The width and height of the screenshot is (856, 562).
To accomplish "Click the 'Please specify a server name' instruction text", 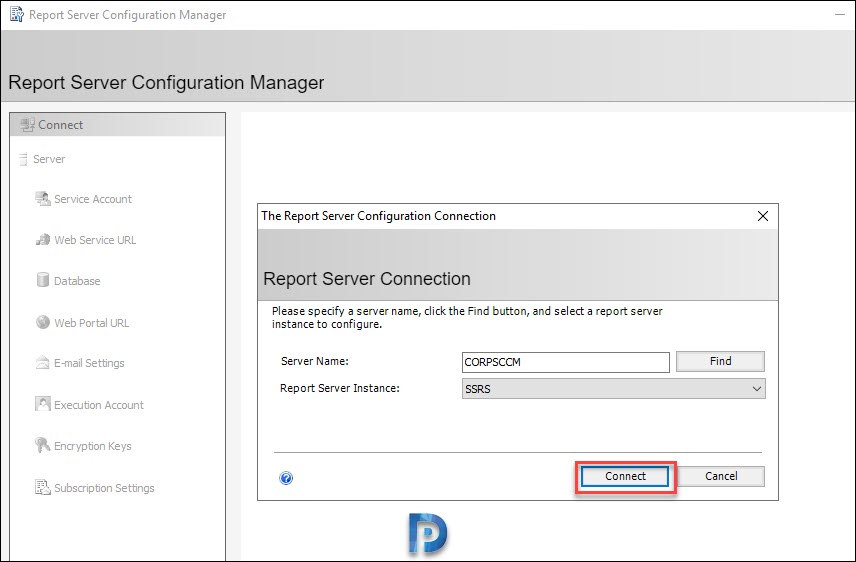I will 467,317.
